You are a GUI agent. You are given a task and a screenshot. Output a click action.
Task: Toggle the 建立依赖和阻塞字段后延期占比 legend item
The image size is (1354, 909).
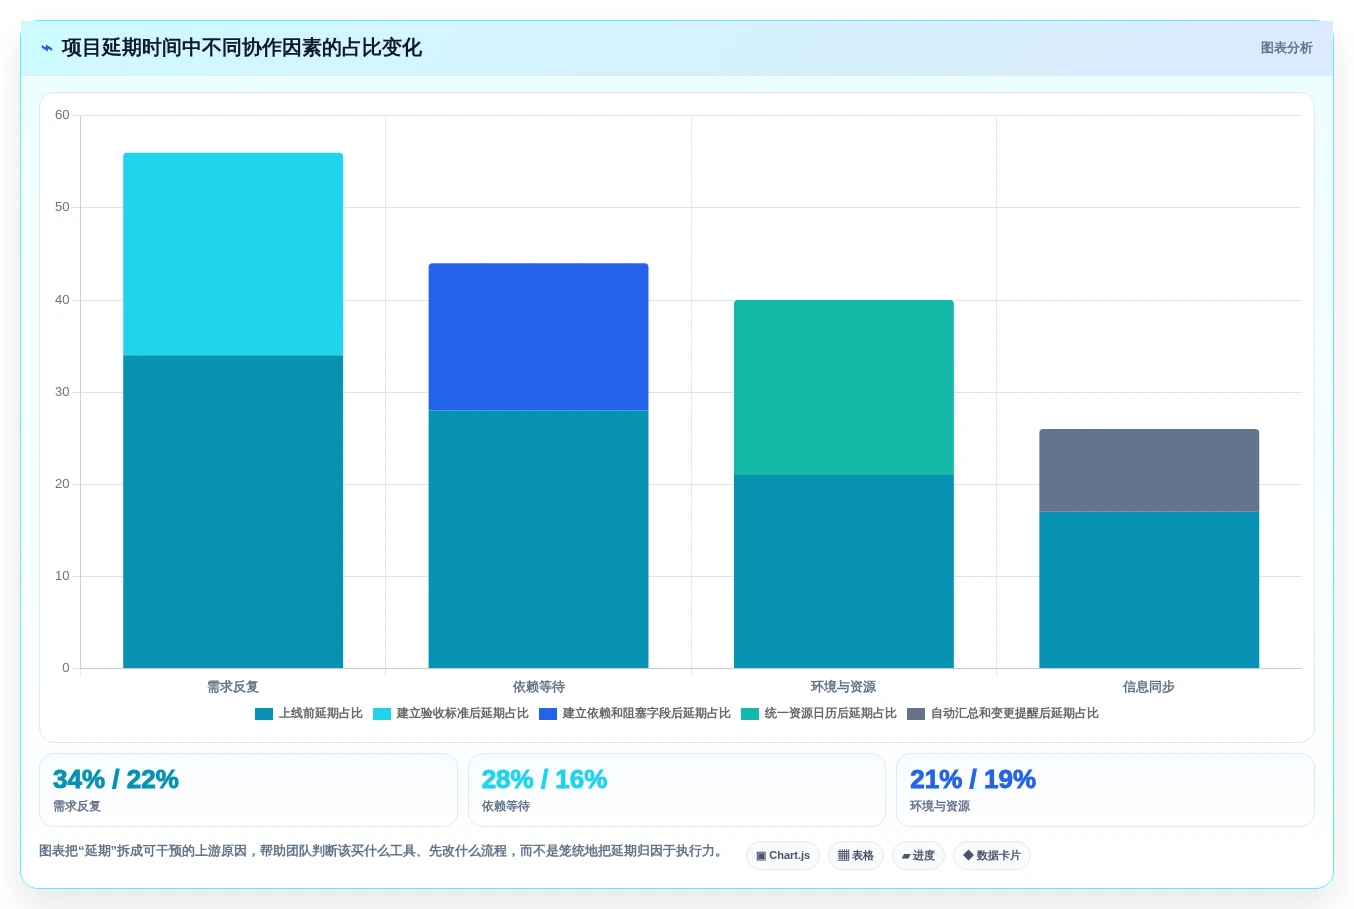point(635,713)
